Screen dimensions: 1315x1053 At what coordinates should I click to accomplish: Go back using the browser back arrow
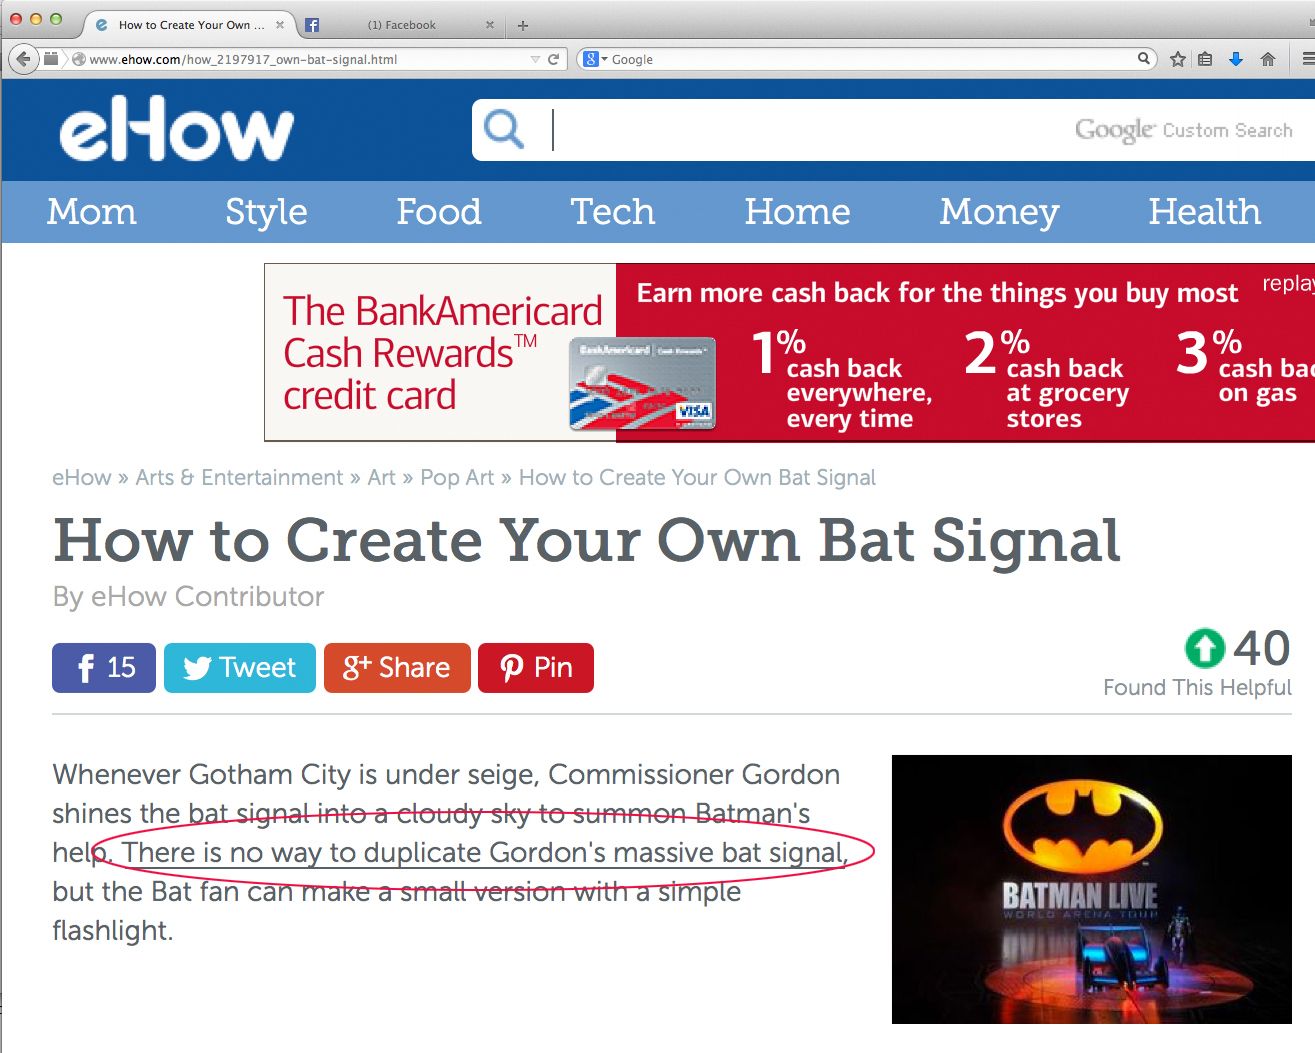pos(23,59)
